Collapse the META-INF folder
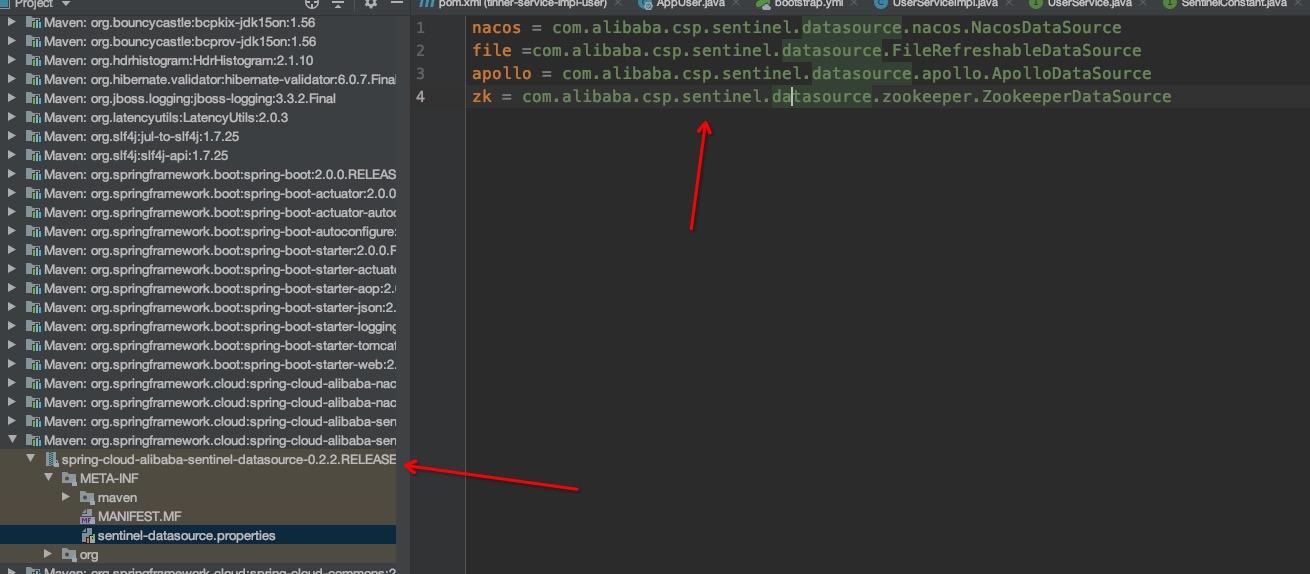Image resolution: width=1310 pixels, height=574 pixels. [48, 479]
